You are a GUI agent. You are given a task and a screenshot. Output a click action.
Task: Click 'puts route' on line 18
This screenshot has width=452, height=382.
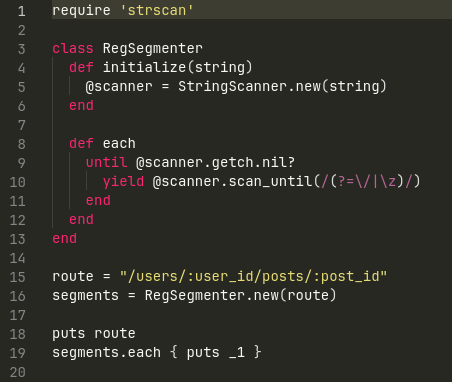coord(94,333)
